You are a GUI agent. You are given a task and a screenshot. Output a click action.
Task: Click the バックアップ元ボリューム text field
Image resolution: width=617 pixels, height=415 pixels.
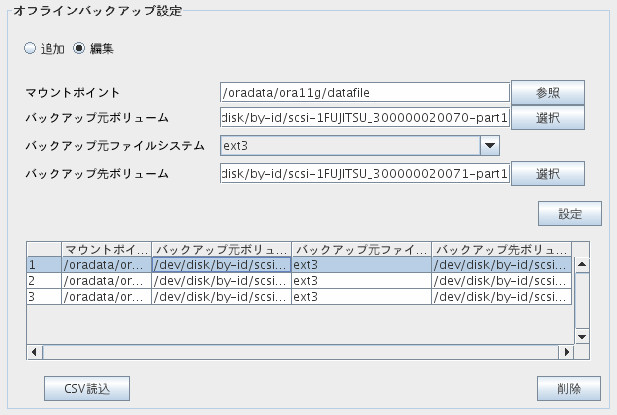(x=365, y=118)
